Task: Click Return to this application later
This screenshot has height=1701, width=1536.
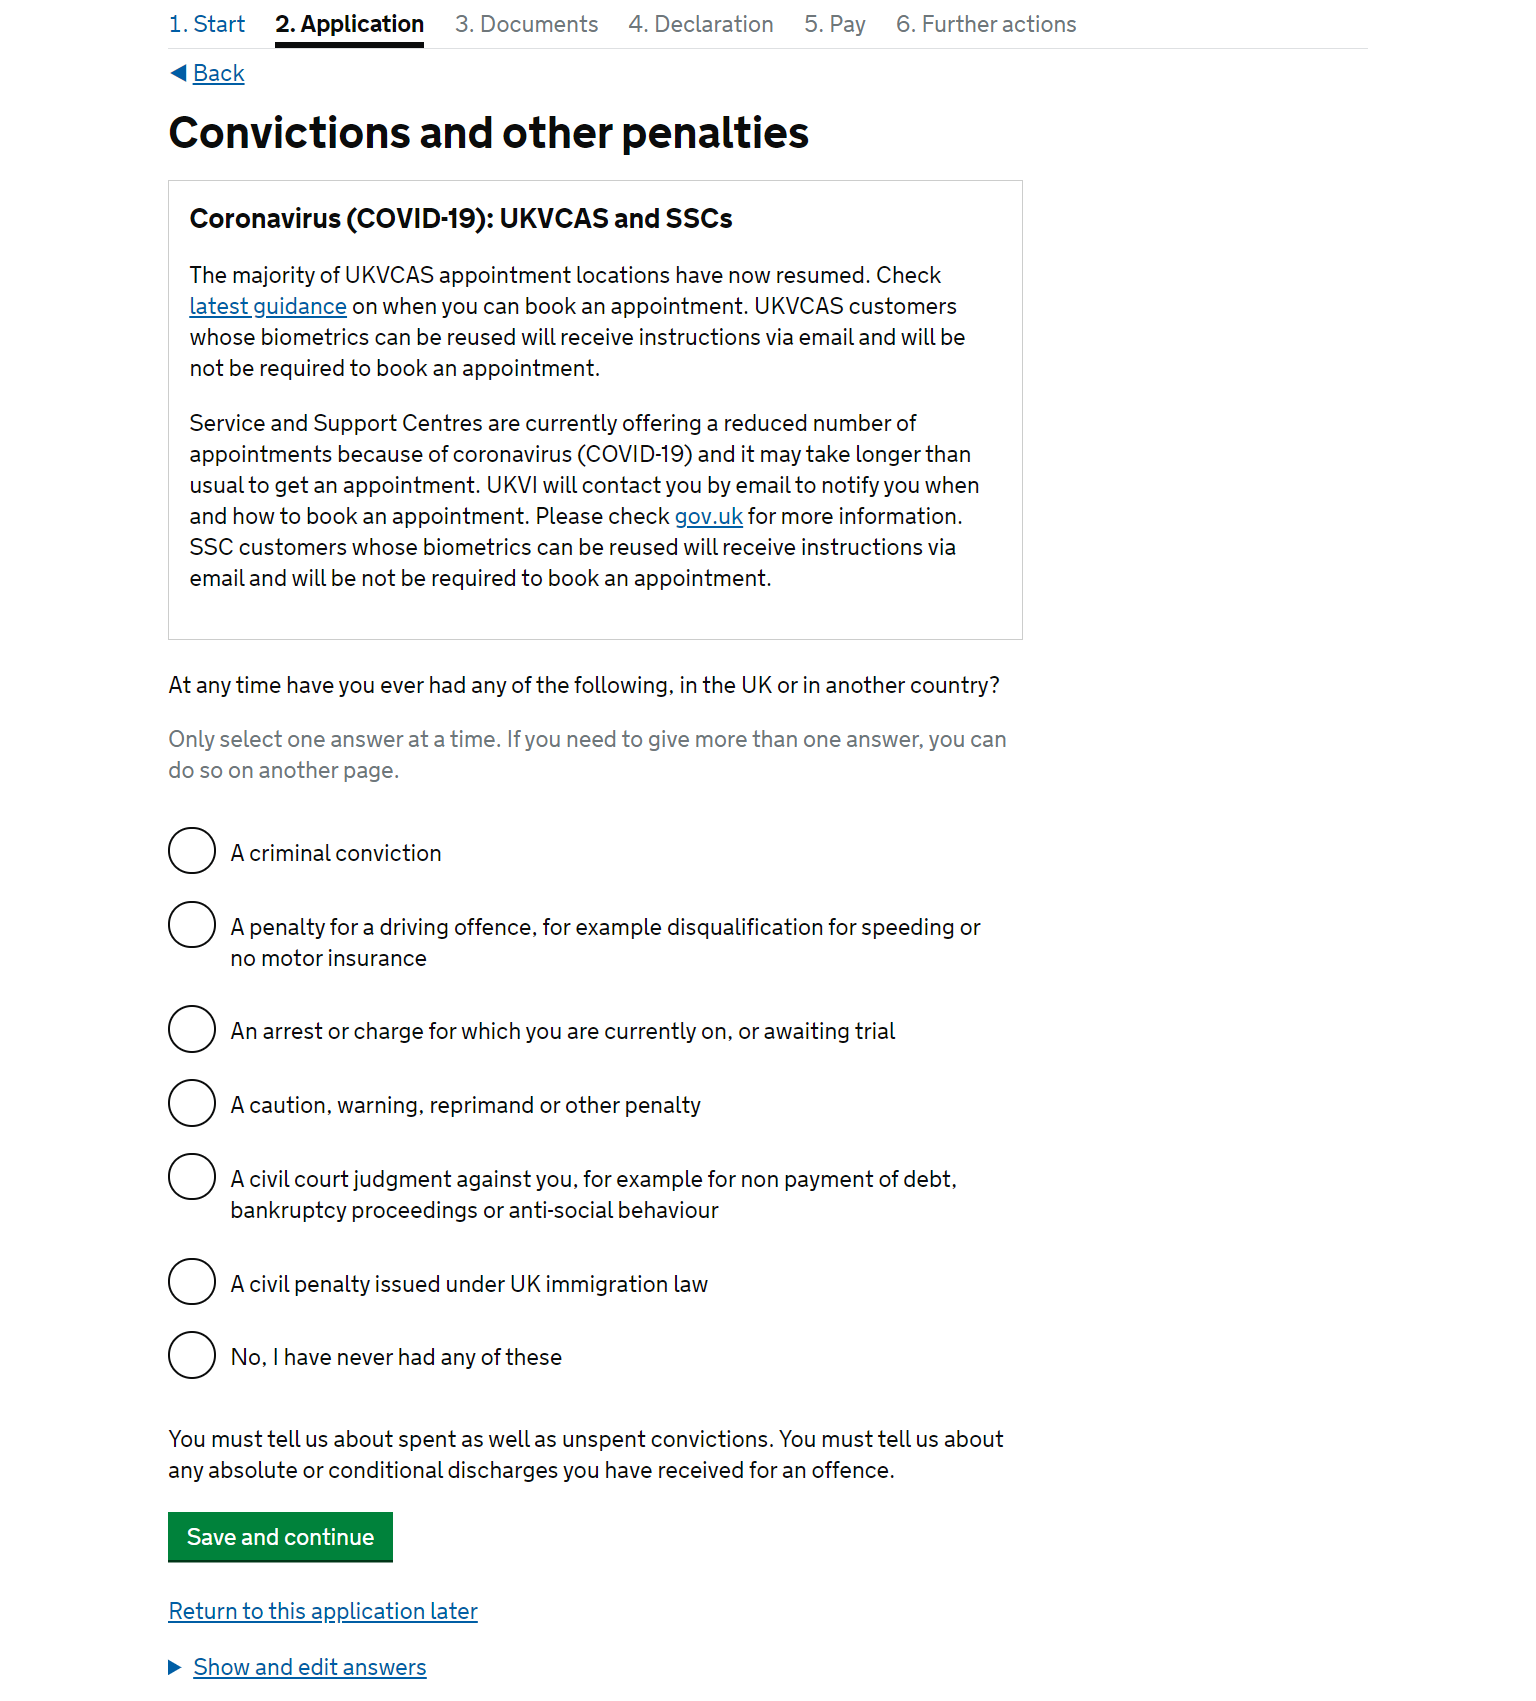Action: pos(323,1611)
